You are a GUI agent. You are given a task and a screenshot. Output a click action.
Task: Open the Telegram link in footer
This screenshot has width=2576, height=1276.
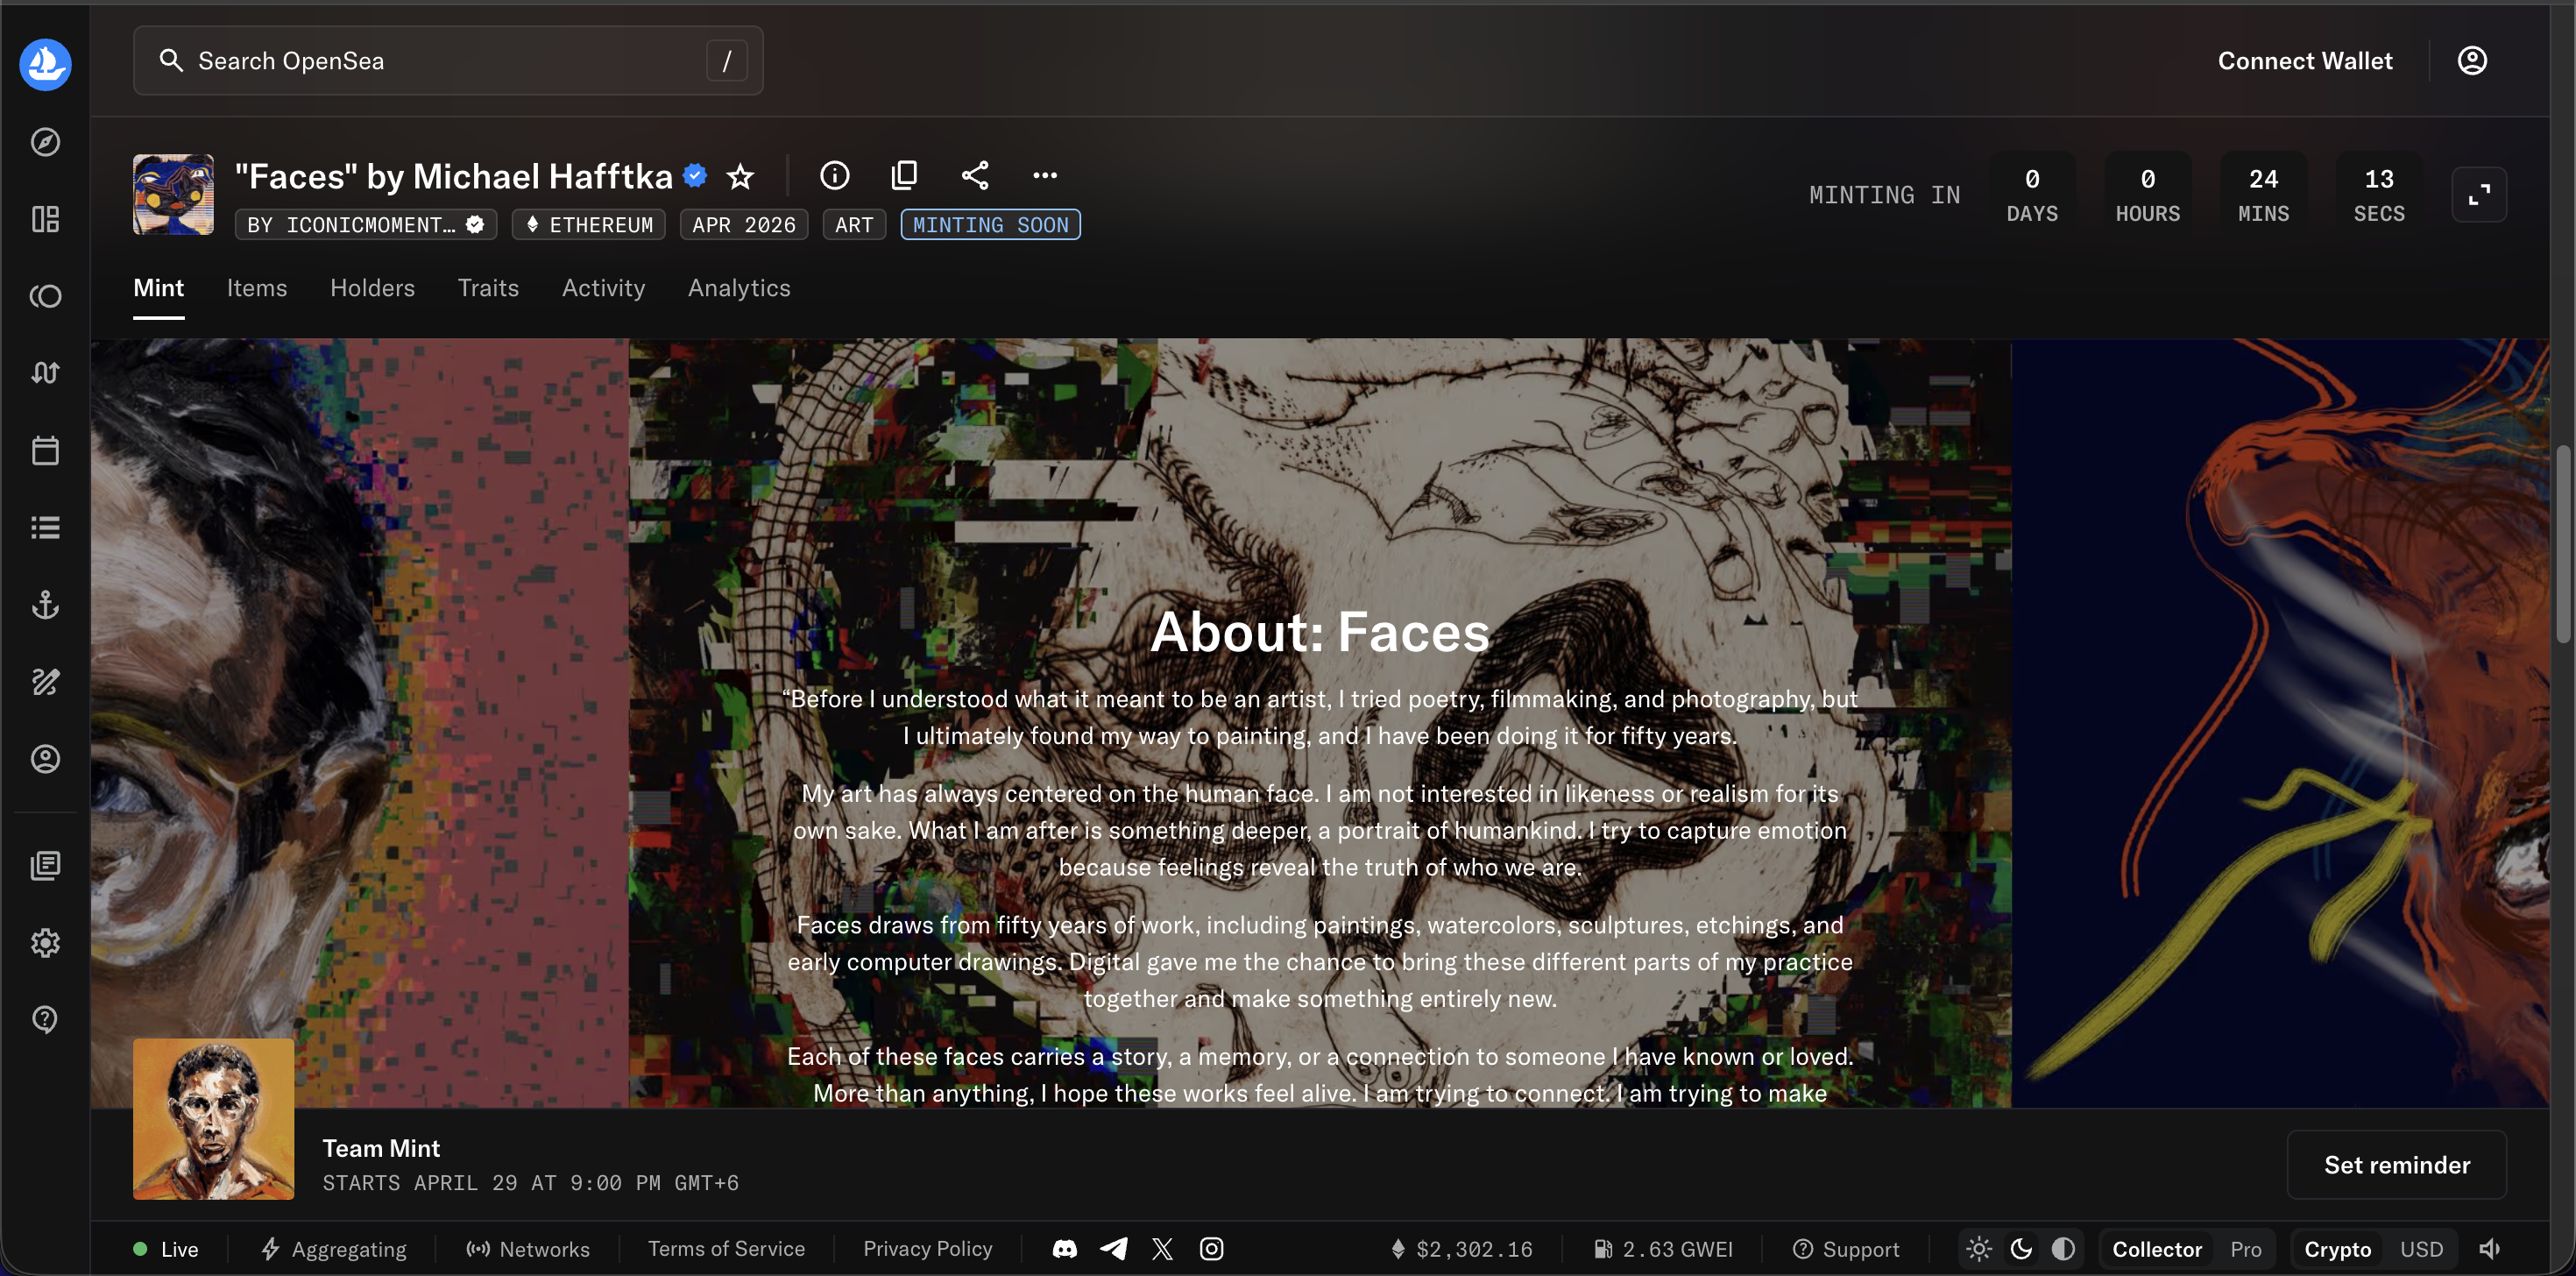(1114, 1249)
